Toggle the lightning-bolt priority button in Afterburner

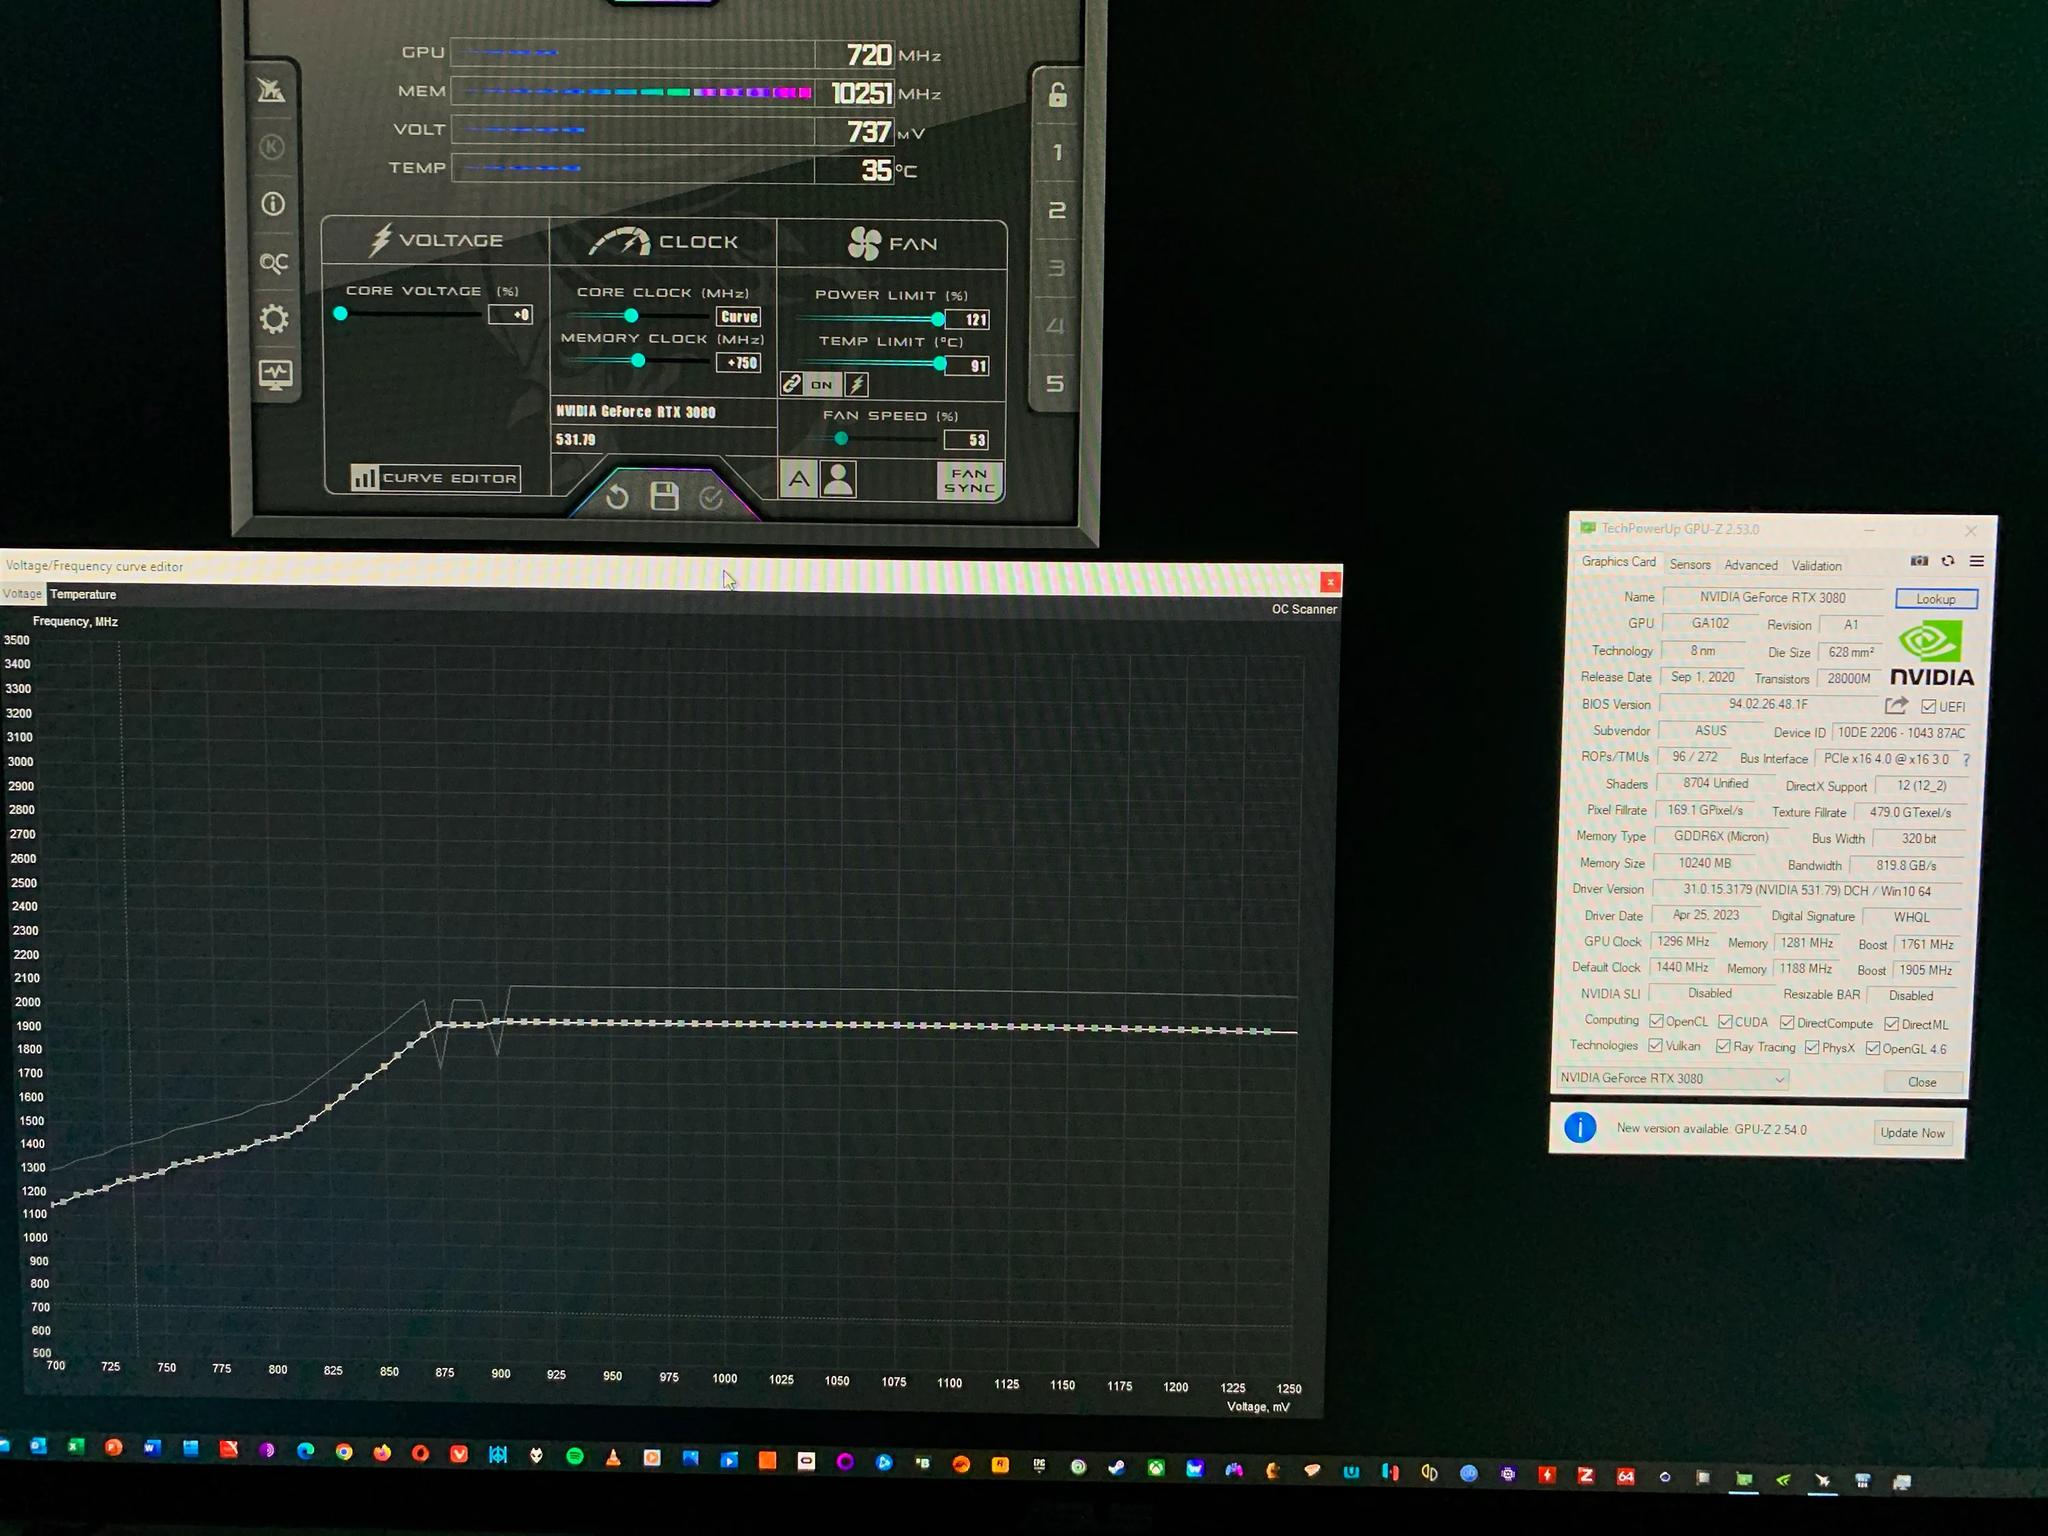[857, 384]
